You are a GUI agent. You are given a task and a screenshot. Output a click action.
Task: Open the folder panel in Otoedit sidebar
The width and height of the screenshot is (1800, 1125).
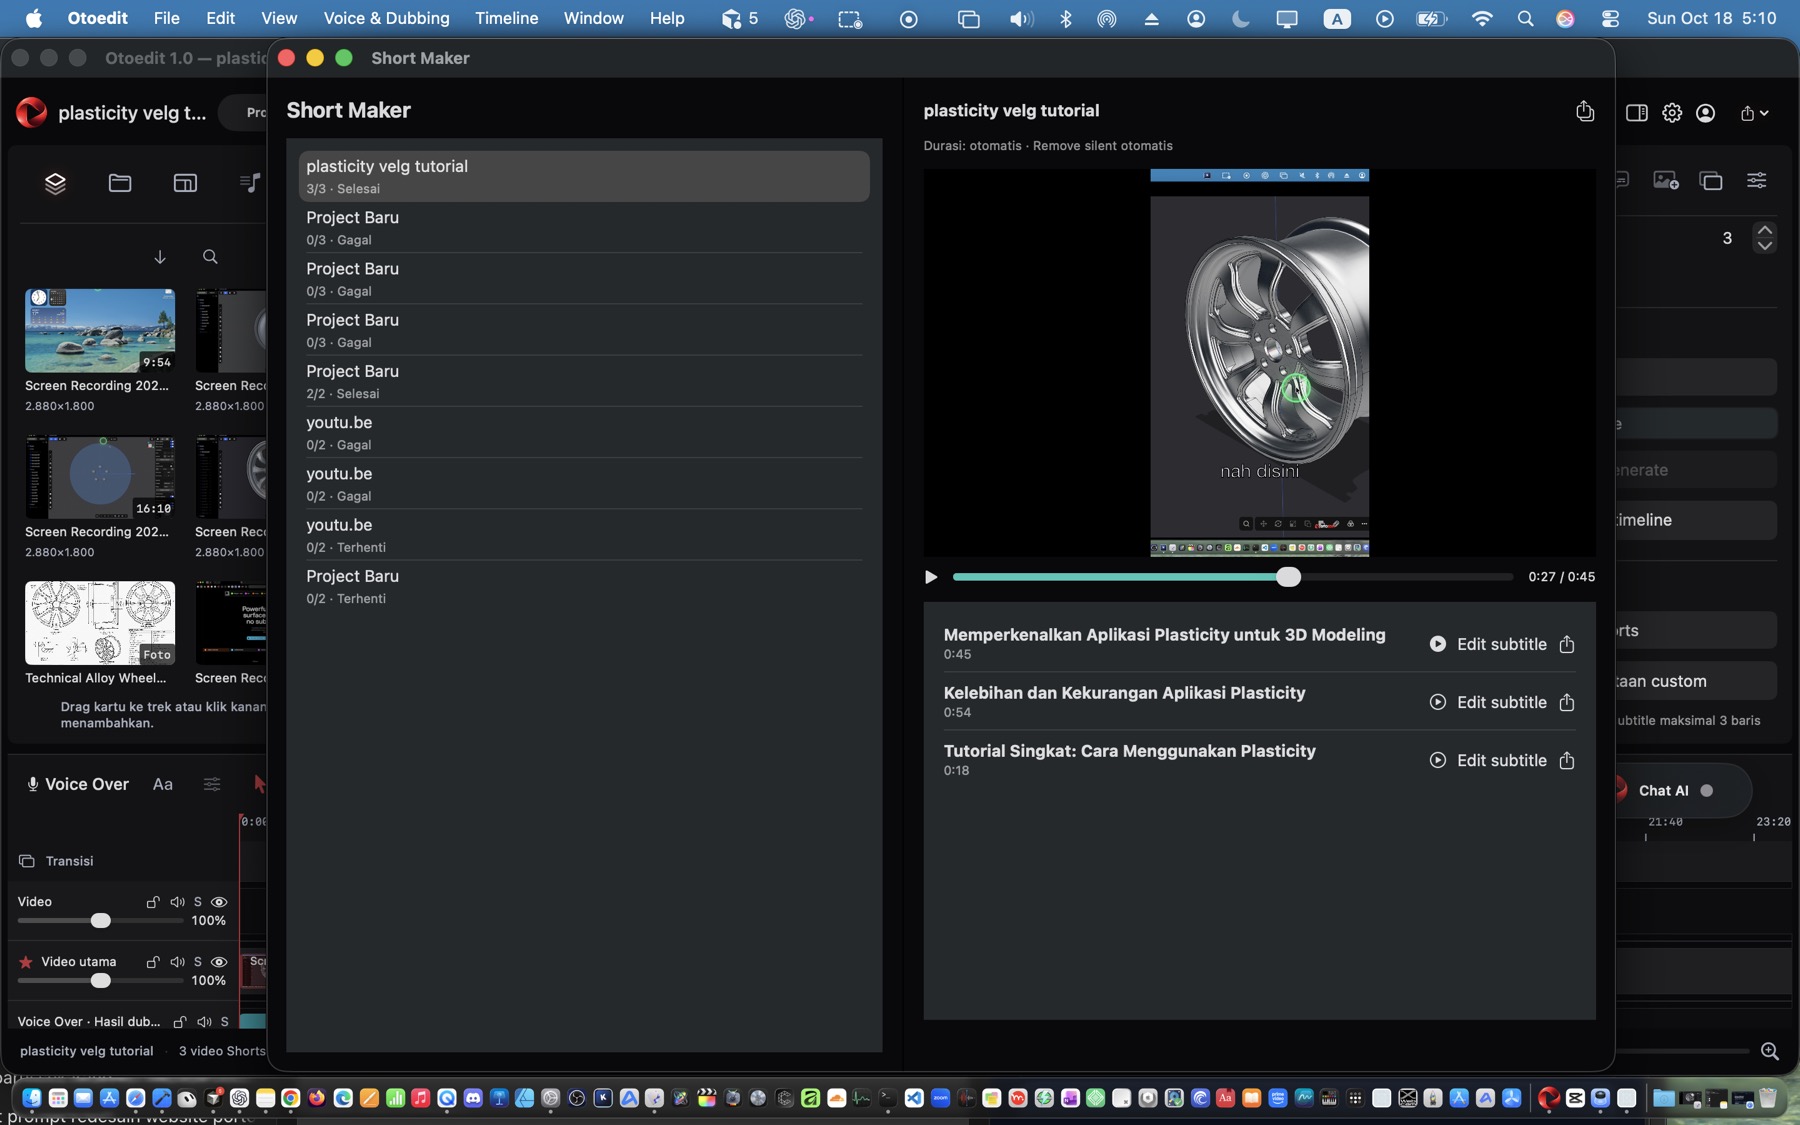pos(120,183)
